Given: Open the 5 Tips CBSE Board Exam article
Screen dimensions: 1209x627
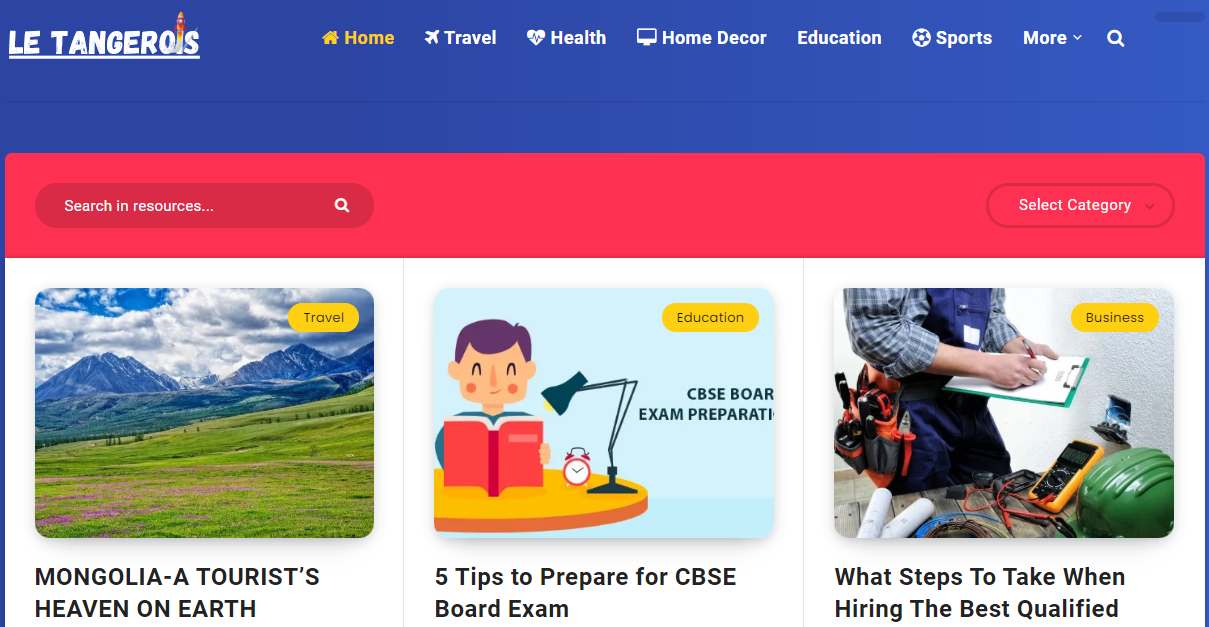Looking at the screenshot, I should click(586, 593).
